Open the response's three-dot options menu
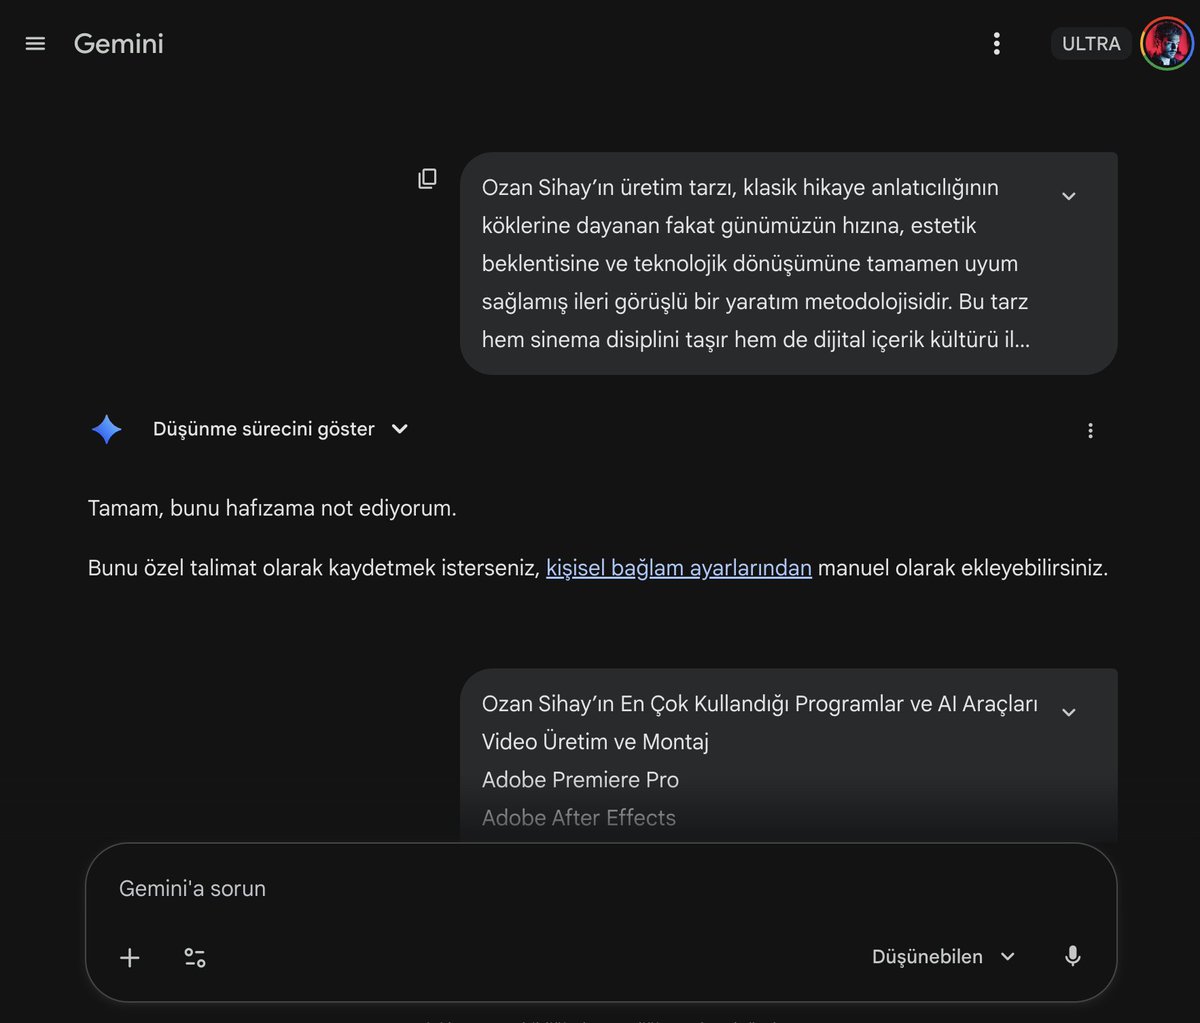 click(x=1090, y=431)
